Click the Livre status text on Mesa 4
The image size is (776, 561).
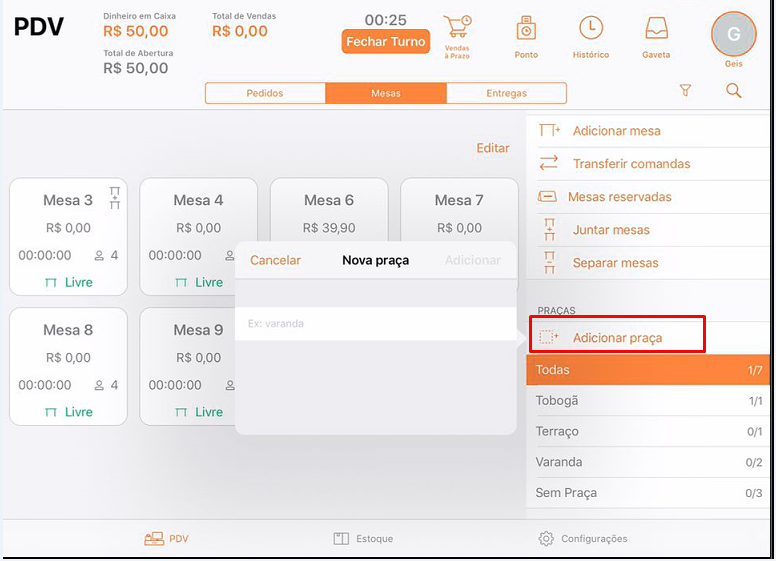pos(209,282)
